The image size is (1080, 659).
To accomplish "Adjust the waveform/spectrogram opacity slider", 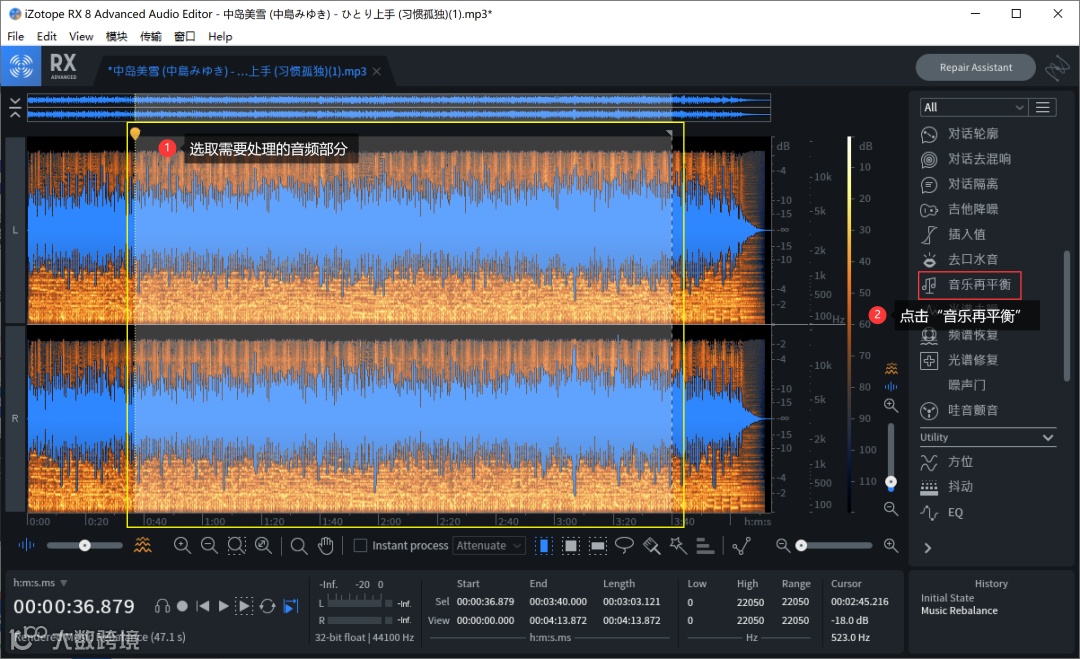I will 85,545.
